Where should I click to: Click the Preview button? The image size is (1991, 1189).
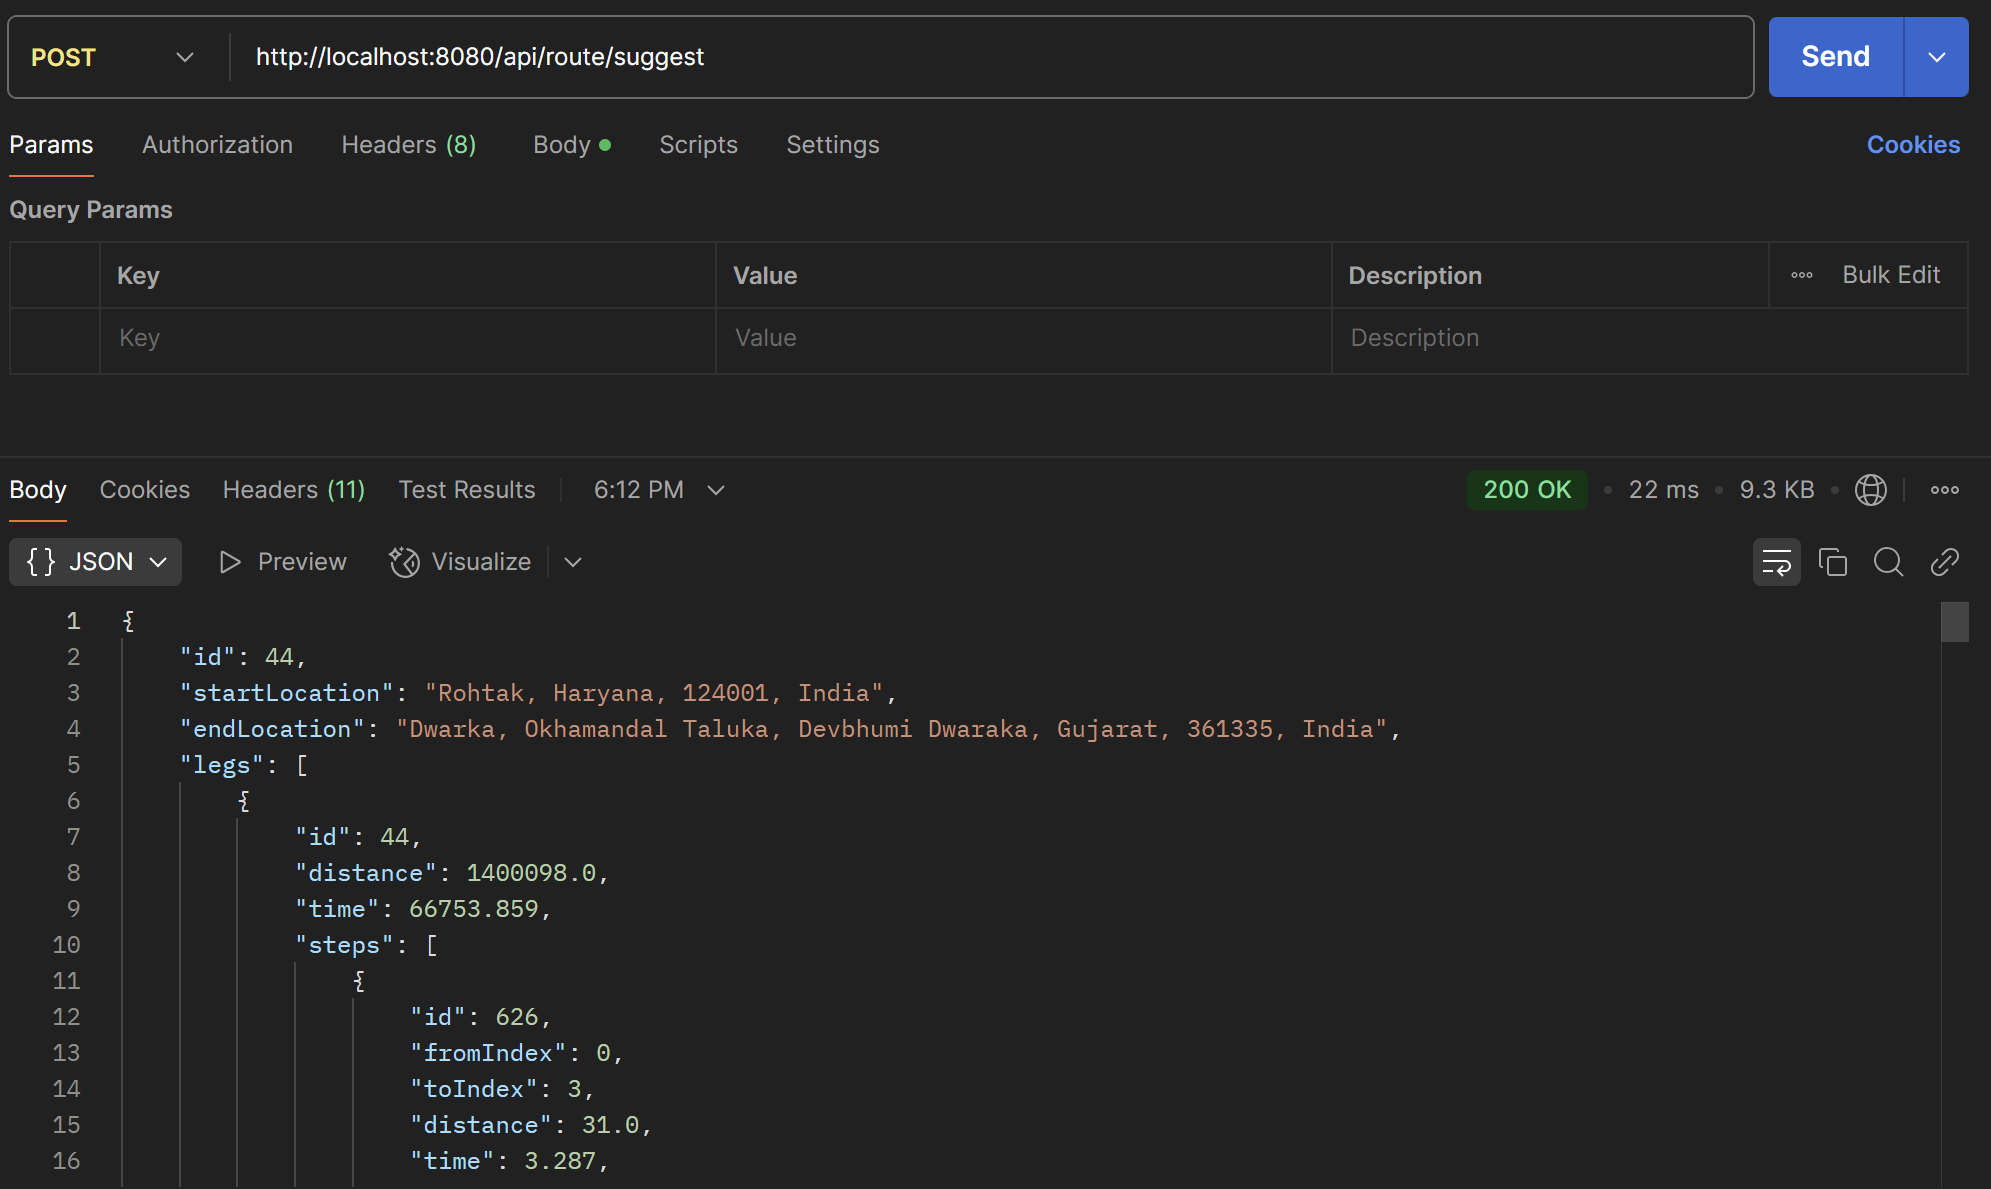click(x=283, y=562)
